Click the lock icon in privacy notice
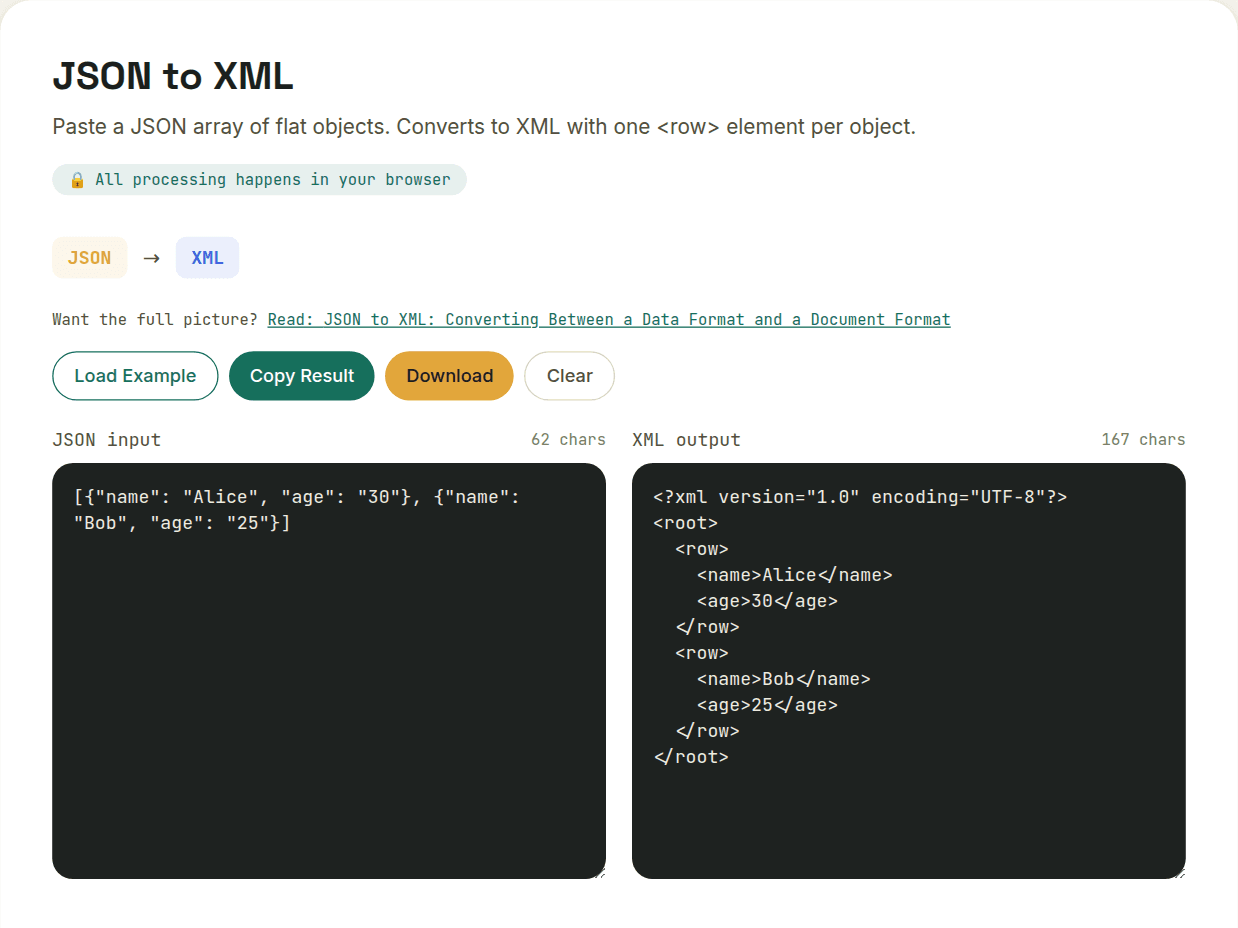Viewport: 1238px width, 928px height. (x=77, y=180)
